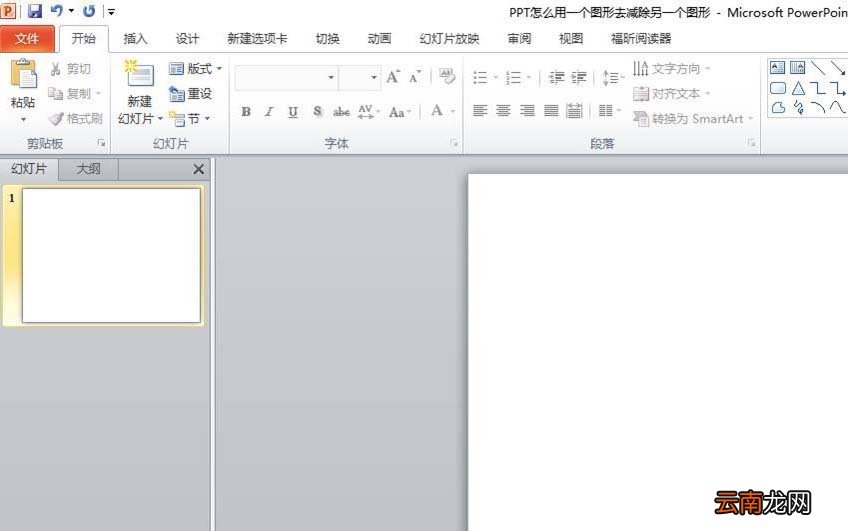Image resolution: width=848 pixels, height=531 pixels.
Task: Open the 文字方向 text direction dropdown
Action: coord(671,69)
